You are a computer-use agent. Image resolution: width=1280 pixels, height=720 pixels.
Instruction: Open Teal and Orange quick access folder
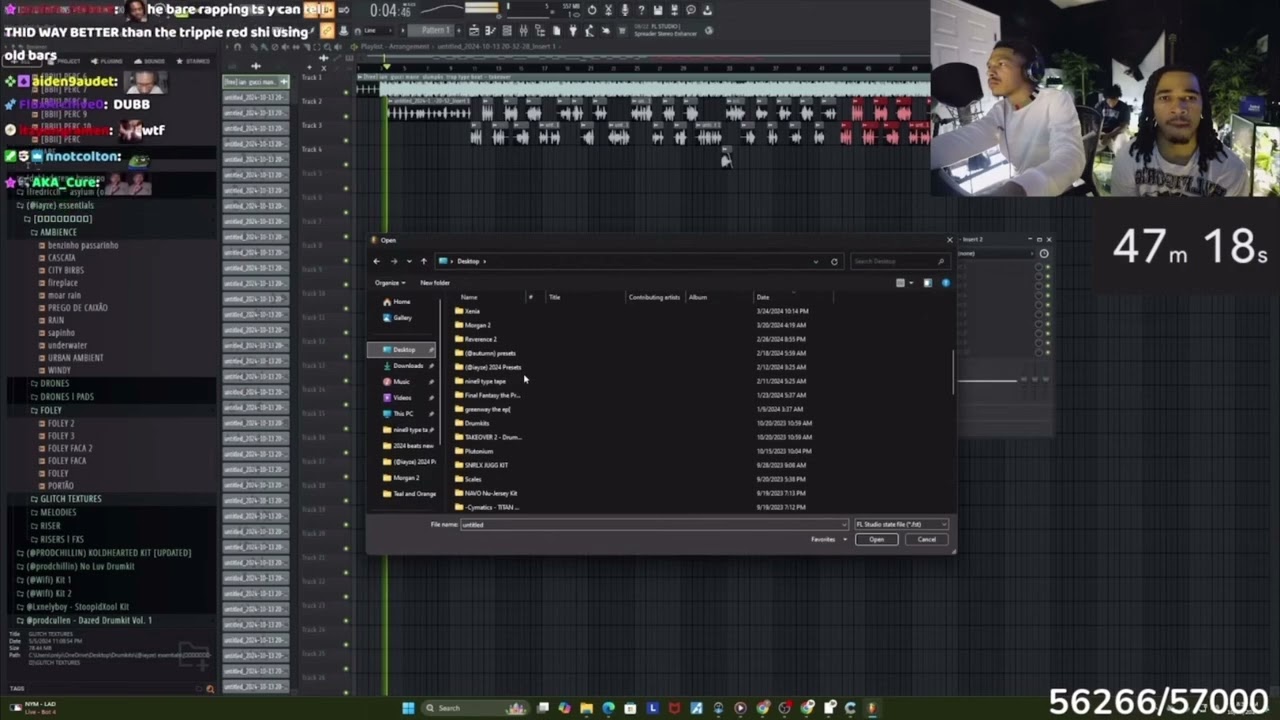tap(409, 494)
